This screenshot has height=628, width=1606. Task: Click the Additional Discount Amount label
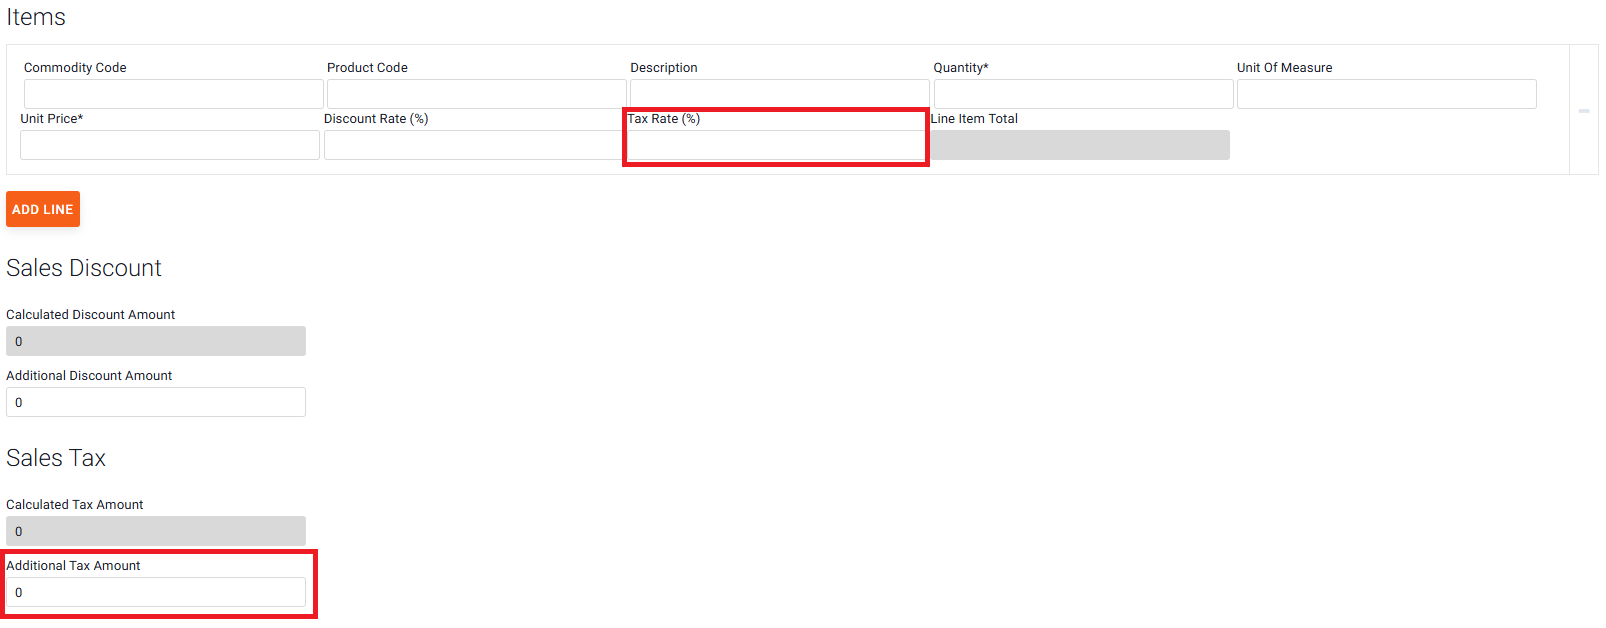point(89,376)
